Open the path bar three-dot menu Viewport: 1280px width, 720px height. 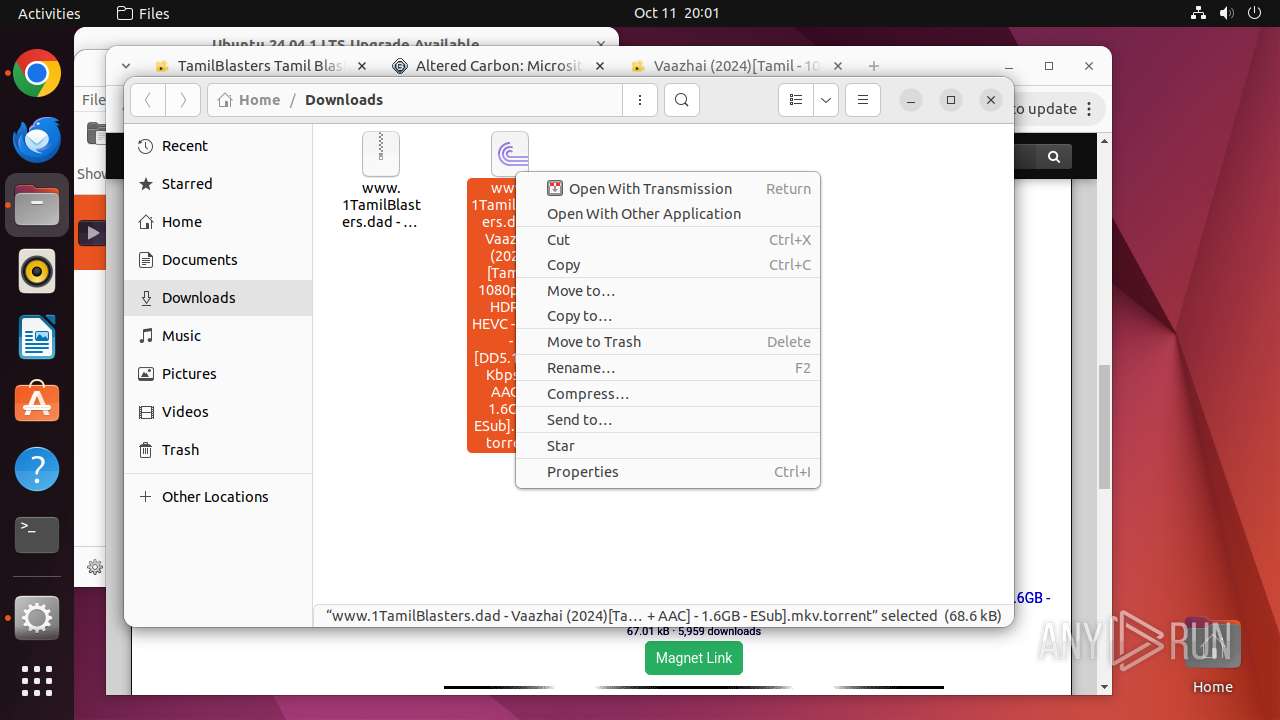tap(639, 100)
